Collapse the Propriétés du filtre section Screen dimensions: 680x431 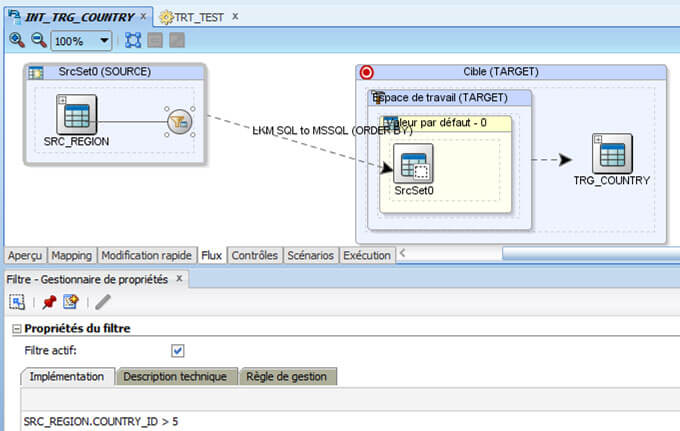(16, 329)
